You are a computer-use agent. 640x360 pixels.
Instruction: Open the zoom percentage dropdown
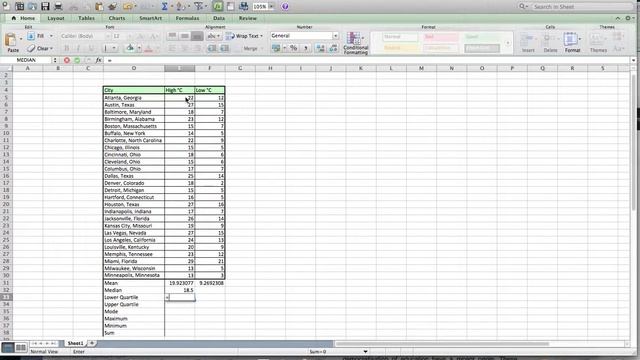click(271, 7)
